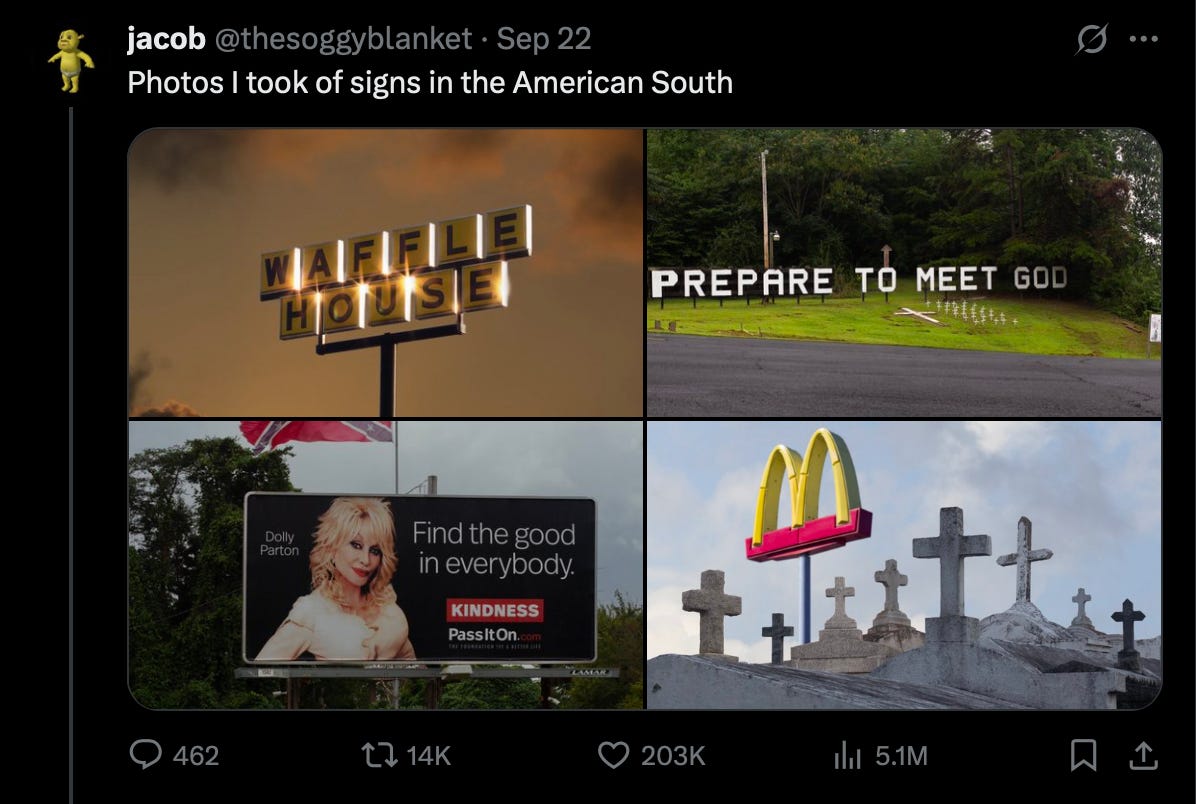Click the 5.1M views count
The width and height of the screenshot is (1196, 804).
[x=902, y=755]
